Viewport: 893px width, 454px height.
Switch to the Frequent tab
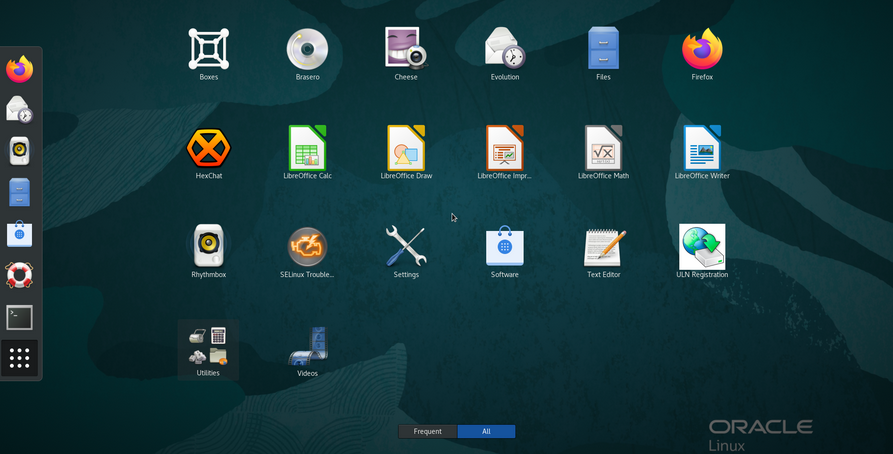pos(428,431)
